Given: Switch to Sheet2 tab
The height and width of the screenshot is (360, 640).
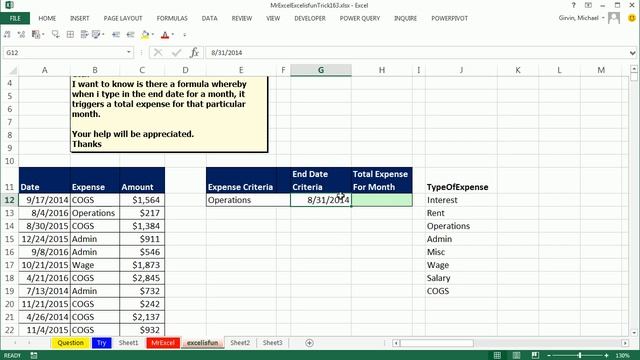Looking at the screenshot, I should coord(240,343).
